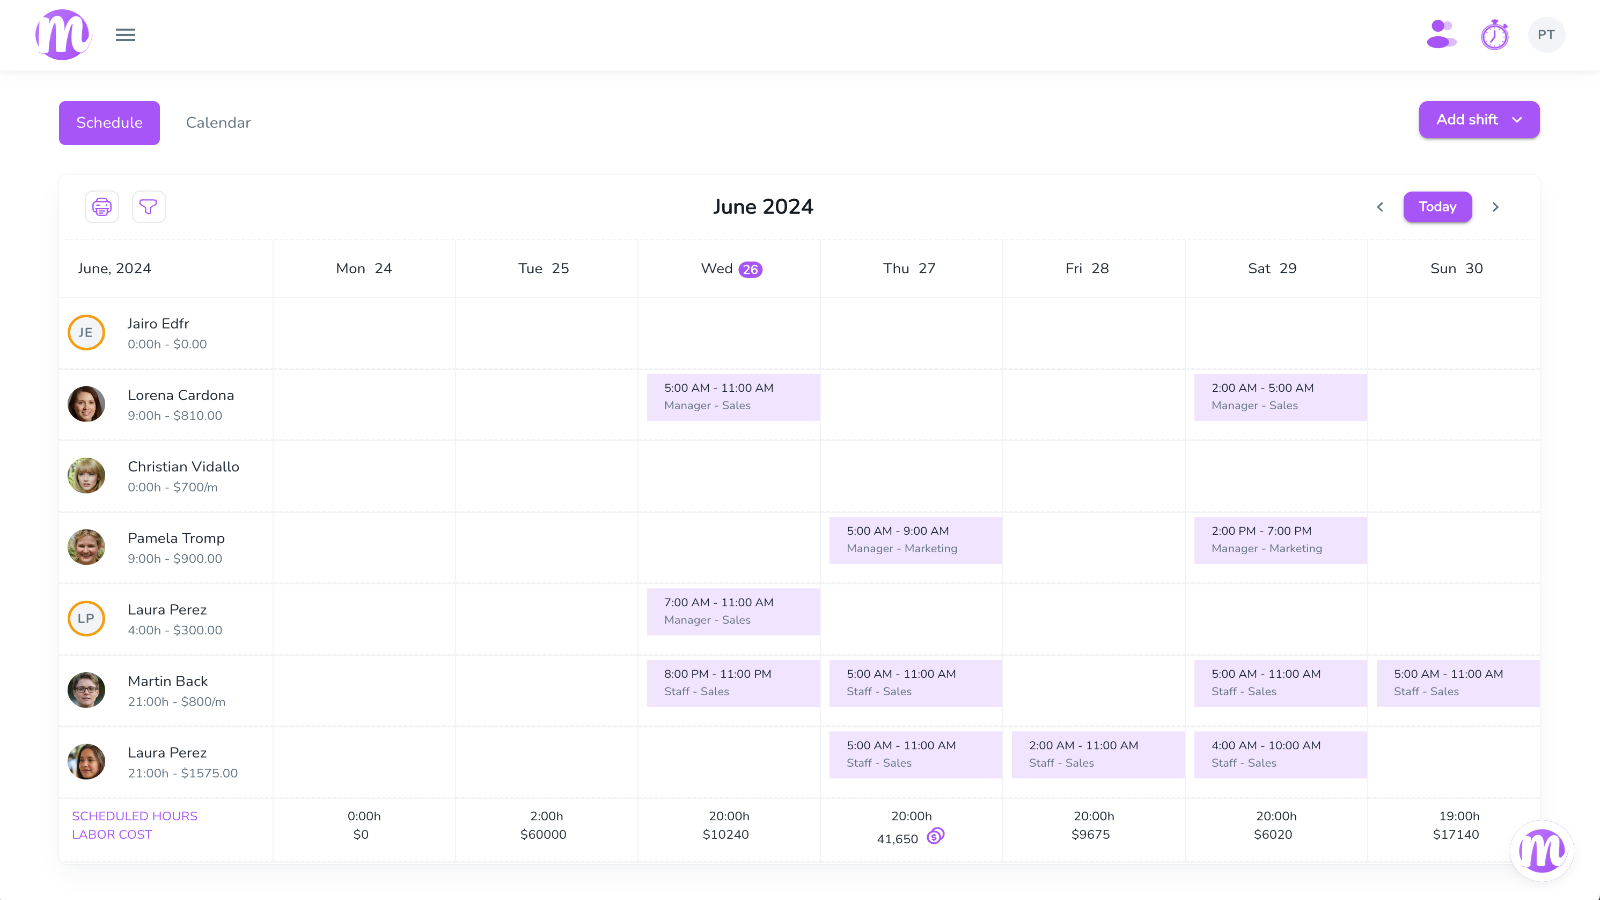1600x900 pixels.
Task: Switch to the Calendar tab
Action: [x=218, y=123]
